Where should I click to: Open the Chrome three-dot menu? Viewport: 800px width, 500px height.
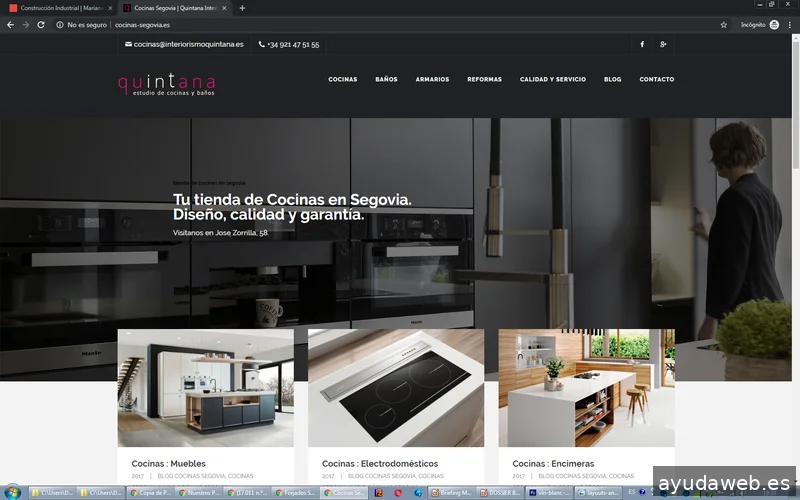click(790, 24)
